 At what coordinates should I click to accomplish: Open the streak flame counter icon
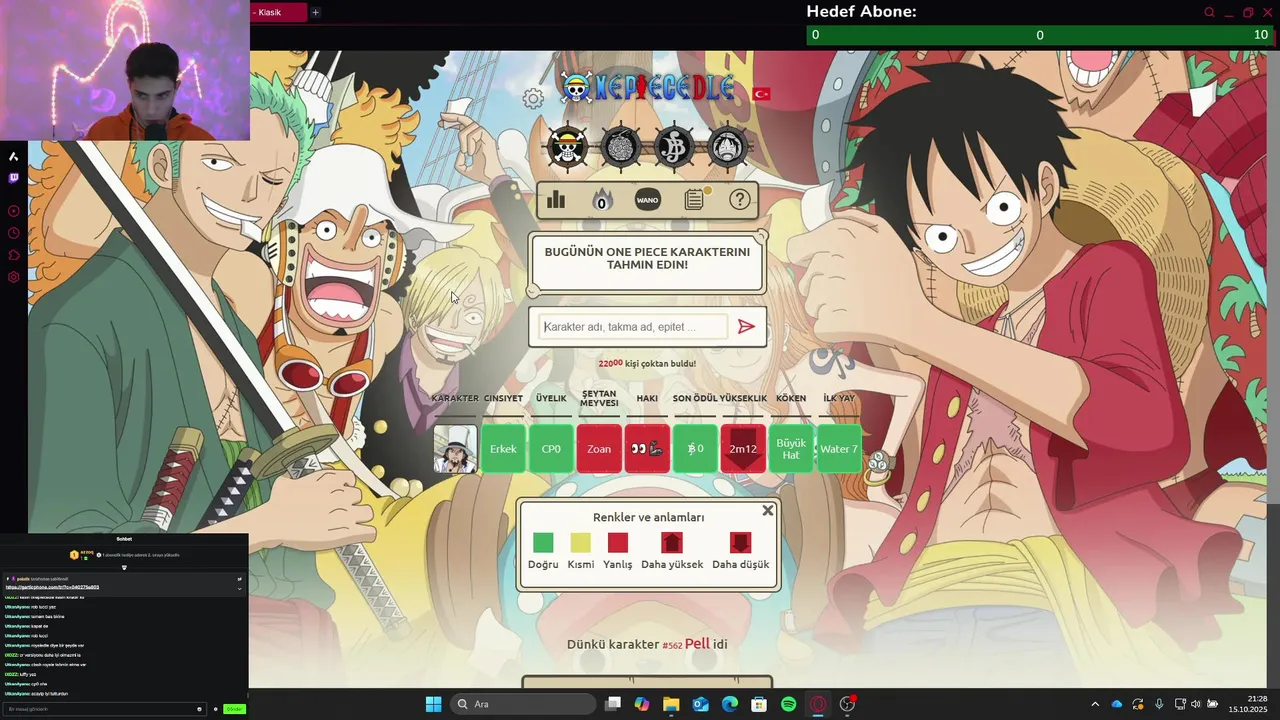pos(601,200)
